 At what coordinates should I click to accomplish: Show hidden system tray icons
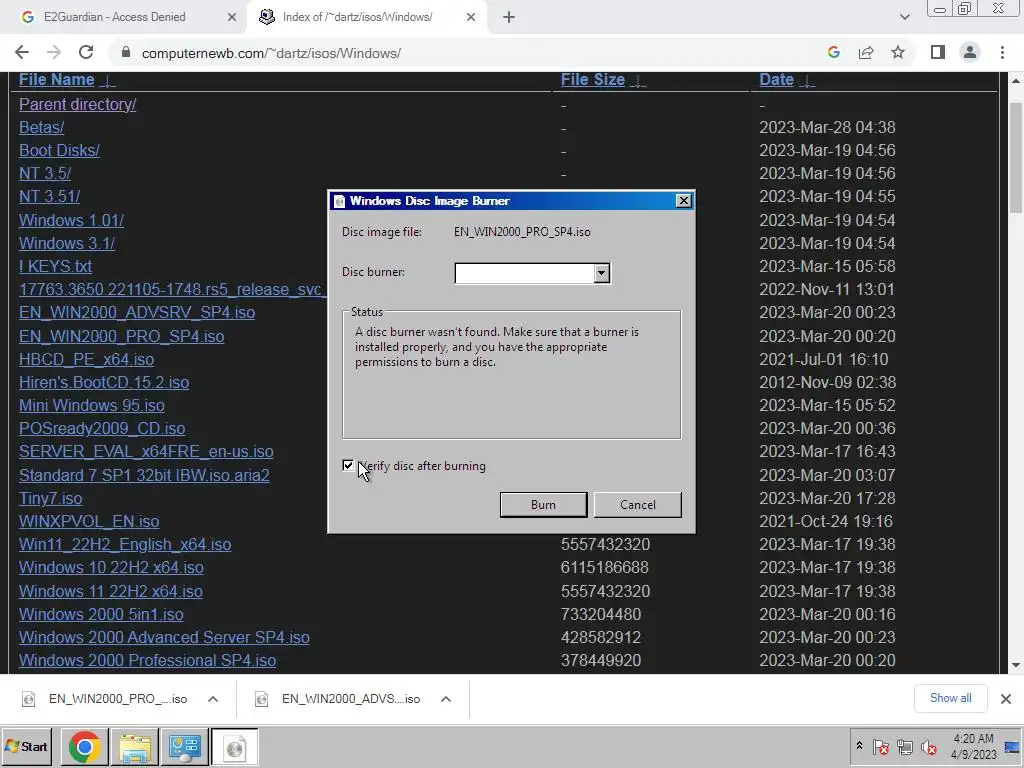(x=859, y=746)
